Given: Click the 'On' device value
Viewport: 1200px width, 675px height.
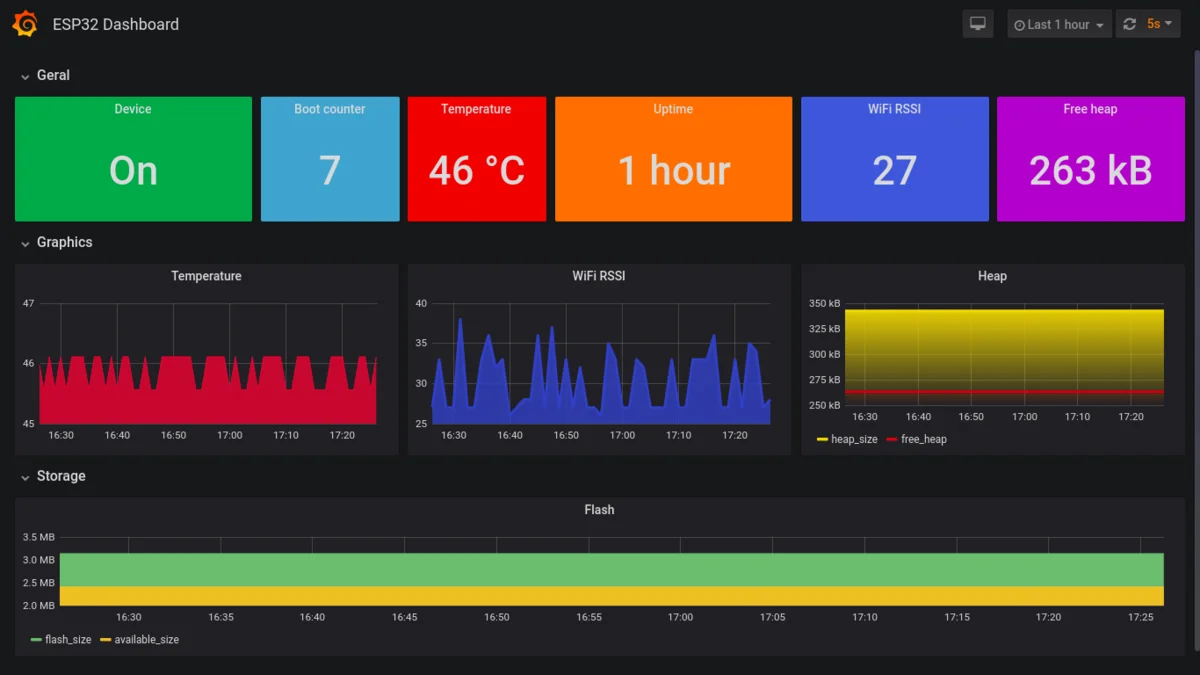Looking at the screenshot, I should [x=133, y=171].
